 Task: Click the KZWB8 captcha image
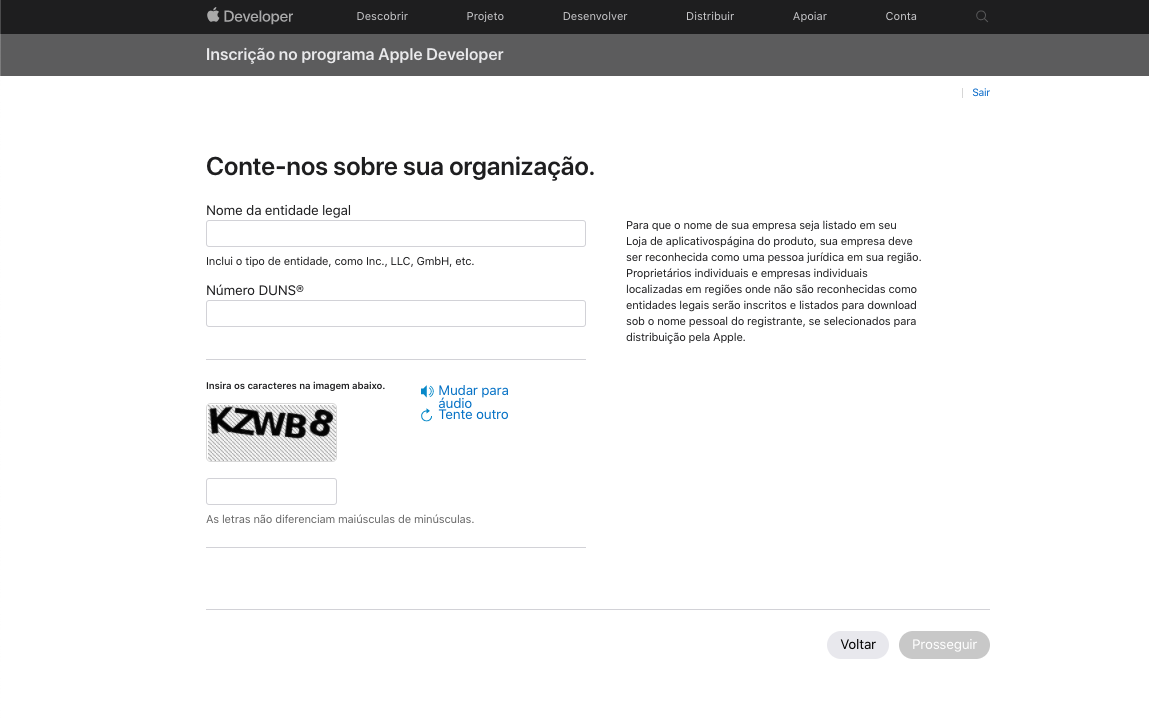tap(271, 432)
